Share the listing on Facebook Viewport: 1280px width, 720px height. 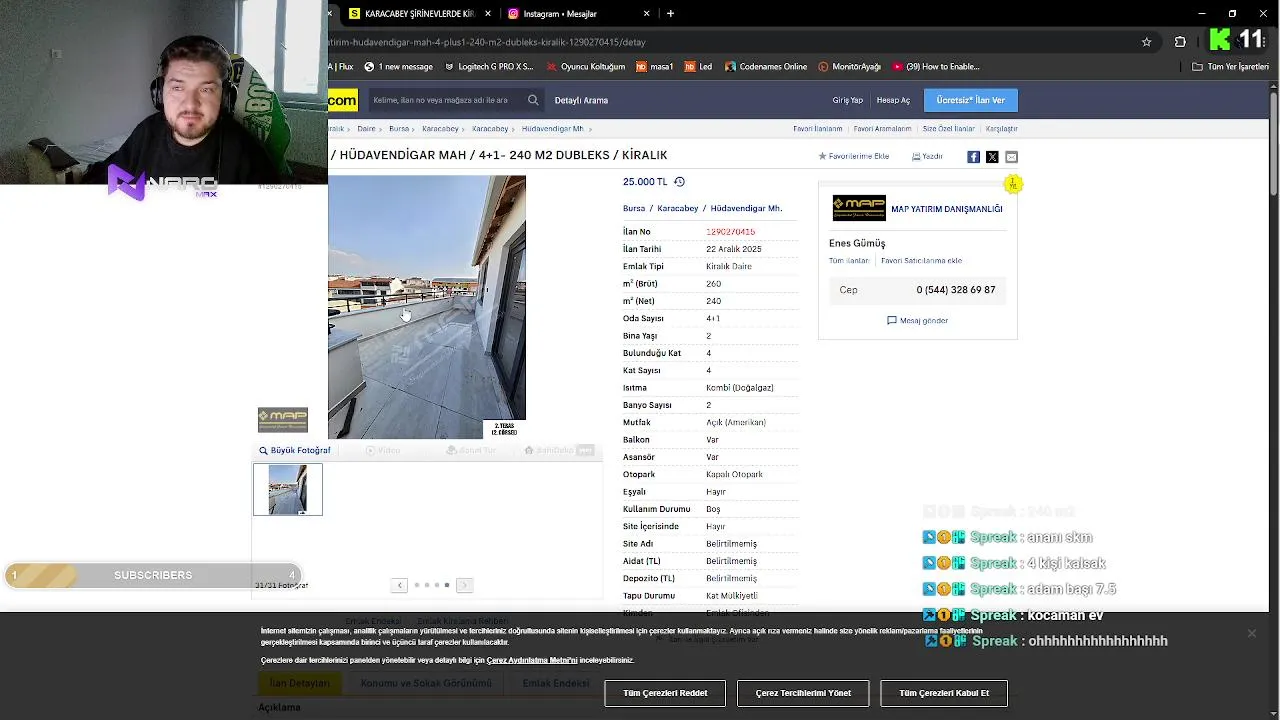[973, 157]
